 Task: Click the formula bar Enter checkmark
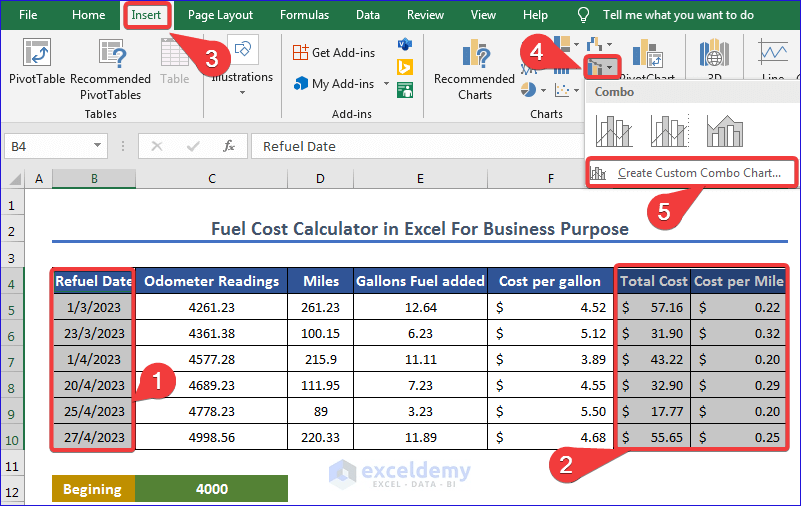(x=193, y=147)
